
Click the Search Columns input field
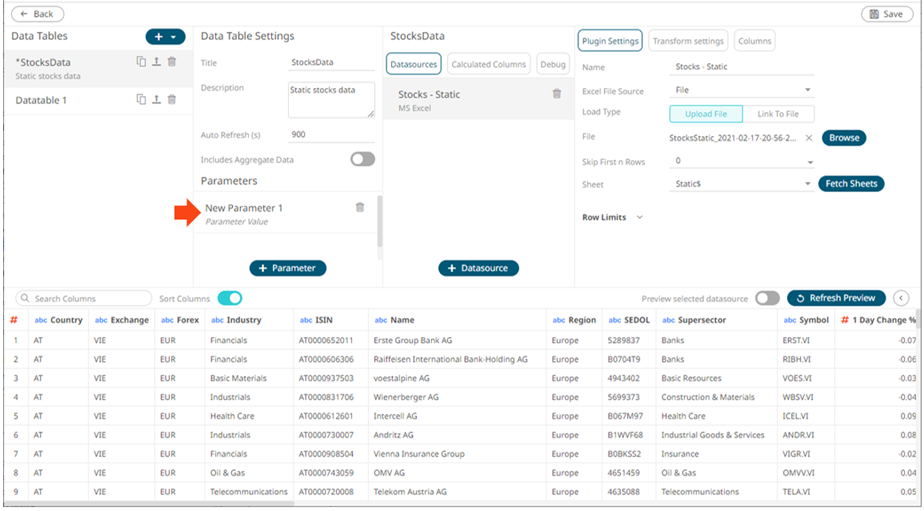85,298
